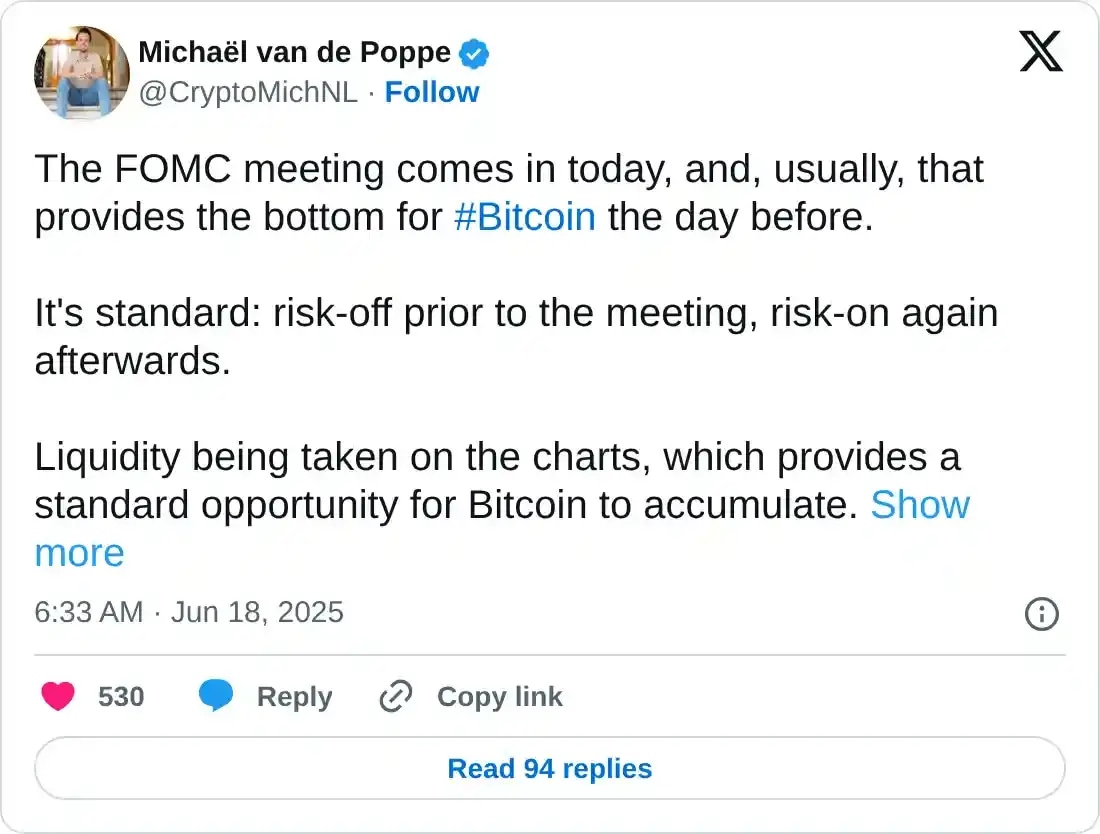1100x834 pixels.
Task: Click the Copy link text label
Action: coord(499,696)
